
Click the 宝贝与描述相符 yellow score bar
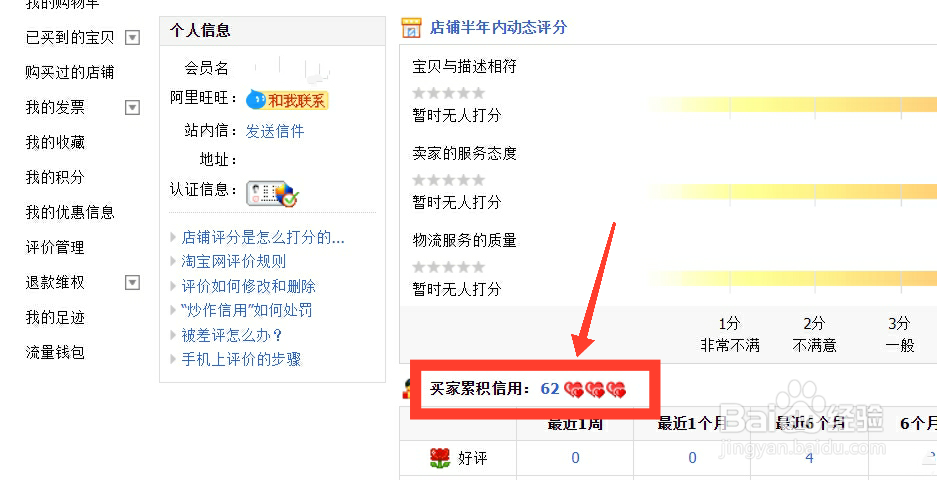click(792, 105)
